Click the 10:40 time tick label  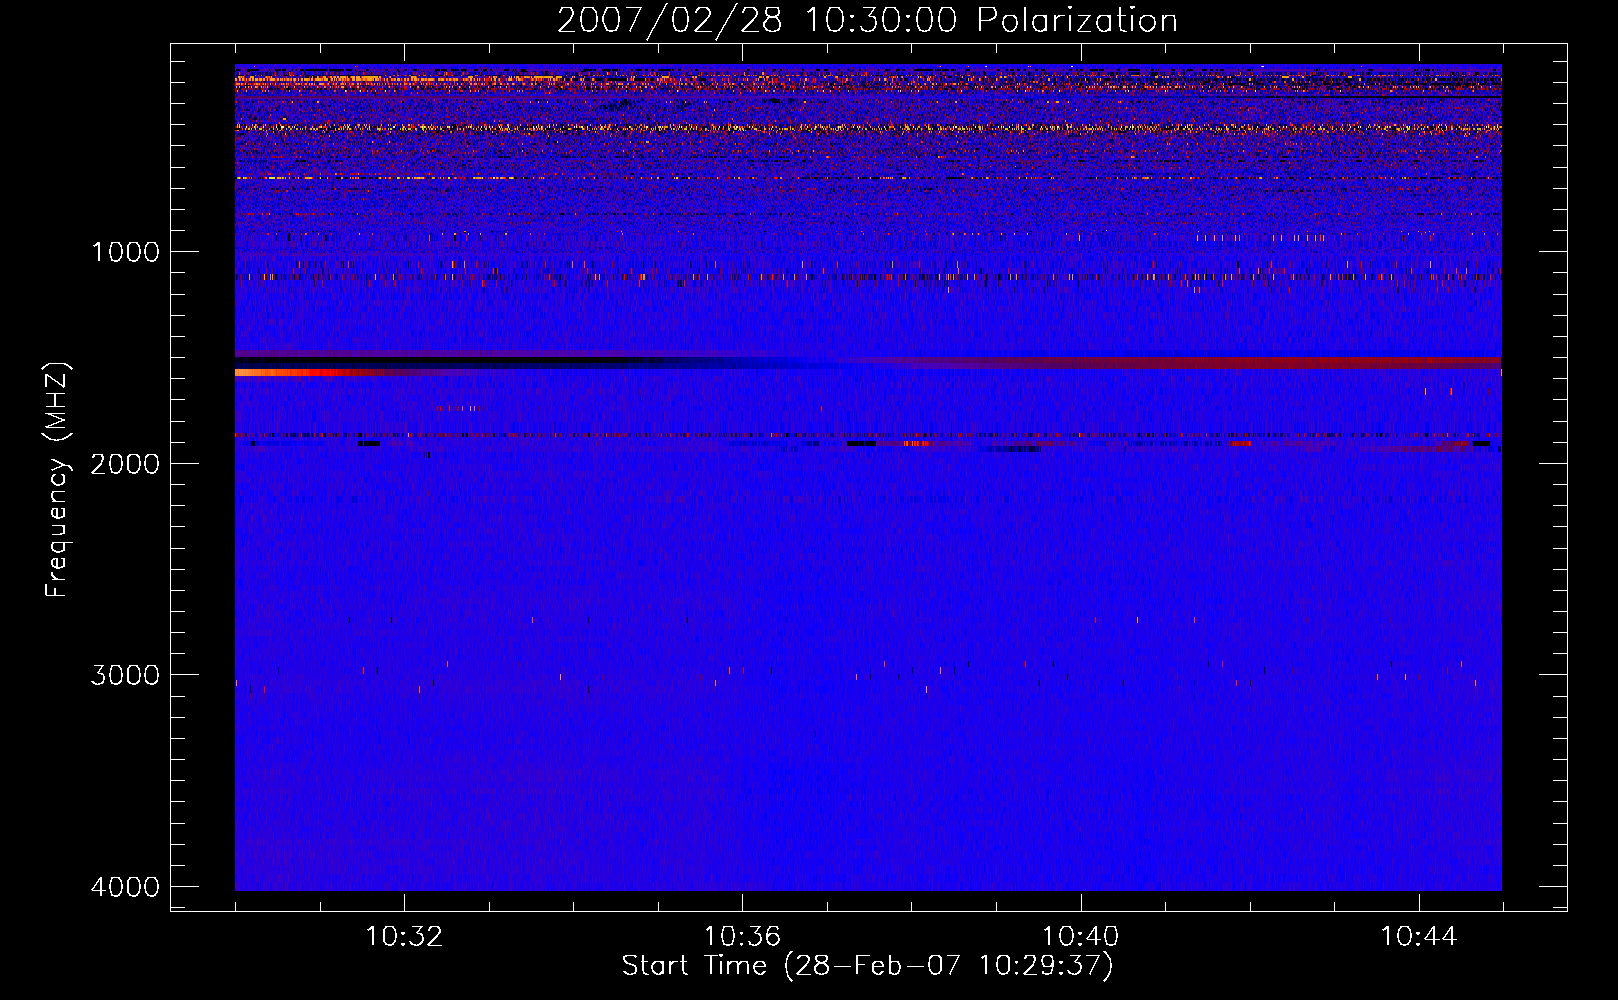[1080, 937]
